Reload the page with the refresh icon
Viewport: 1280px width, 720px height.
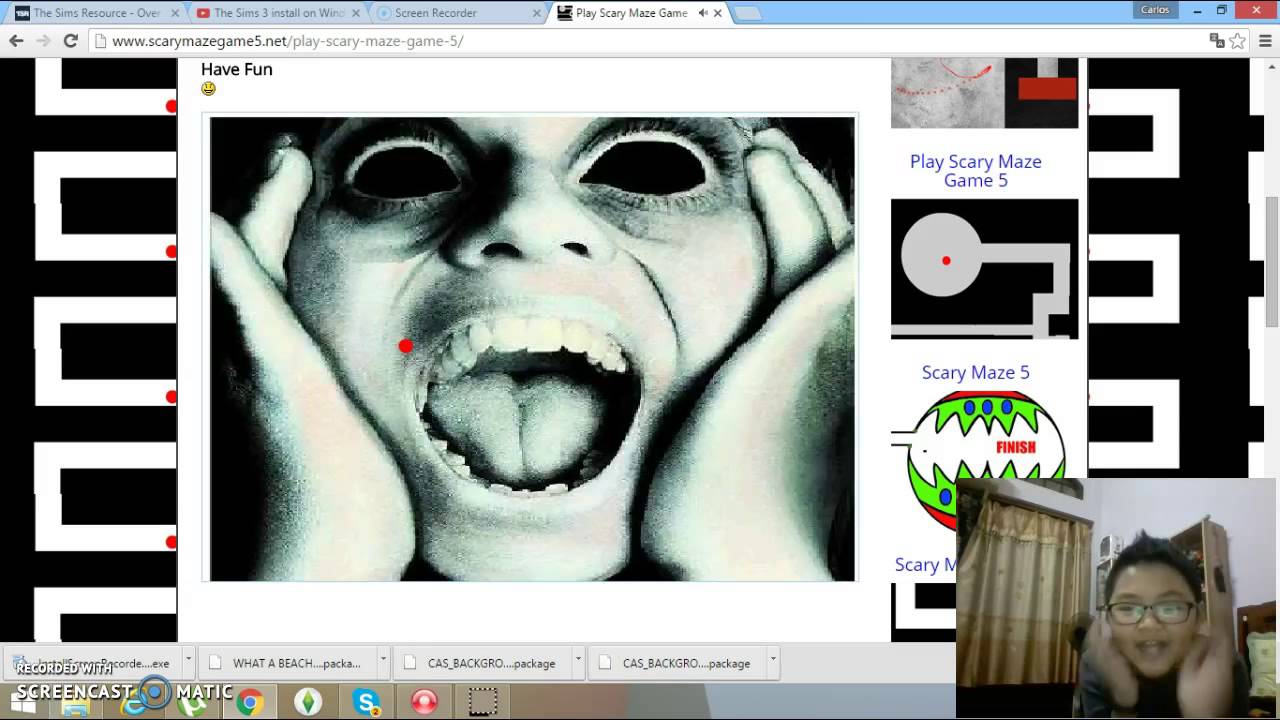pyautogui.click(x=70, y=41)
